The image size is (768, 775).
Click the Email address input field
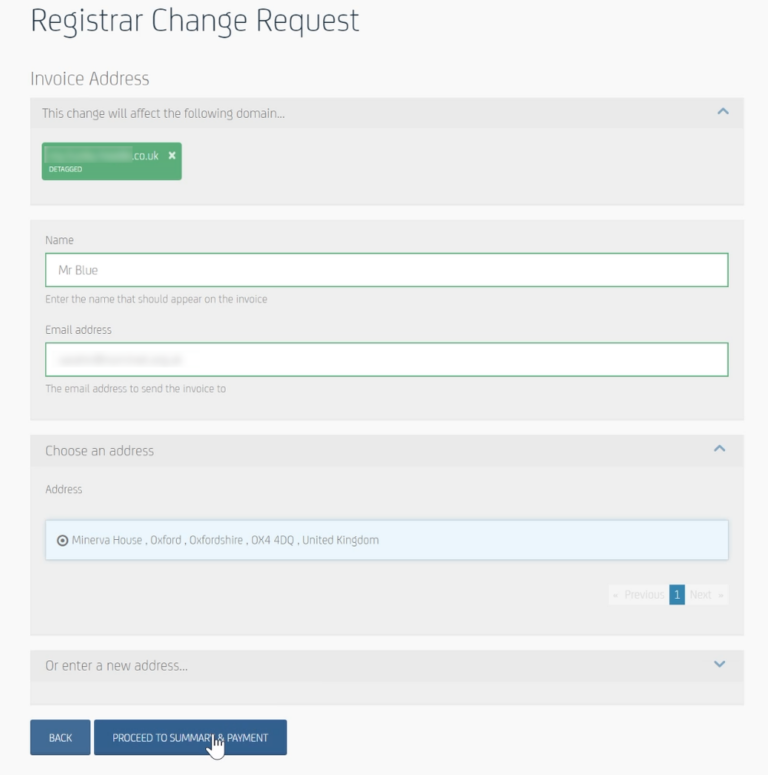pos(386,359)
